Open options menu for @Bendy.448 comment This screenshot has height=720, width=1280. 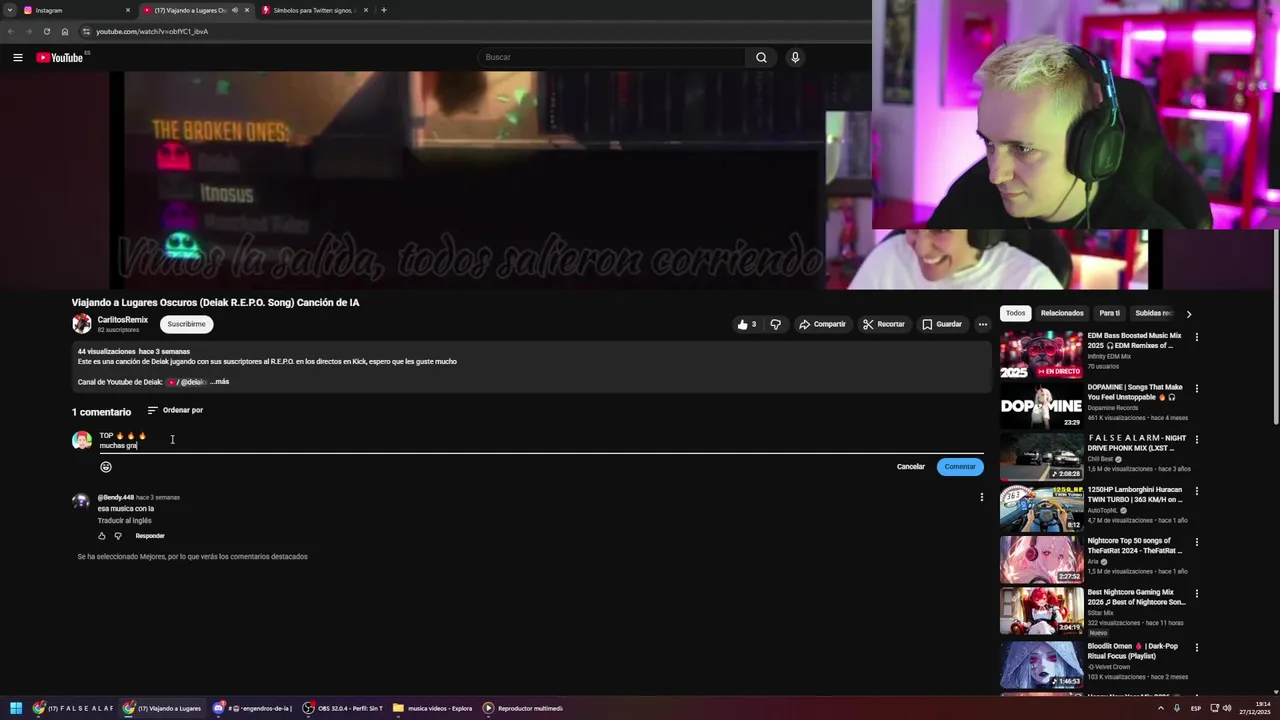click(981, 497)
